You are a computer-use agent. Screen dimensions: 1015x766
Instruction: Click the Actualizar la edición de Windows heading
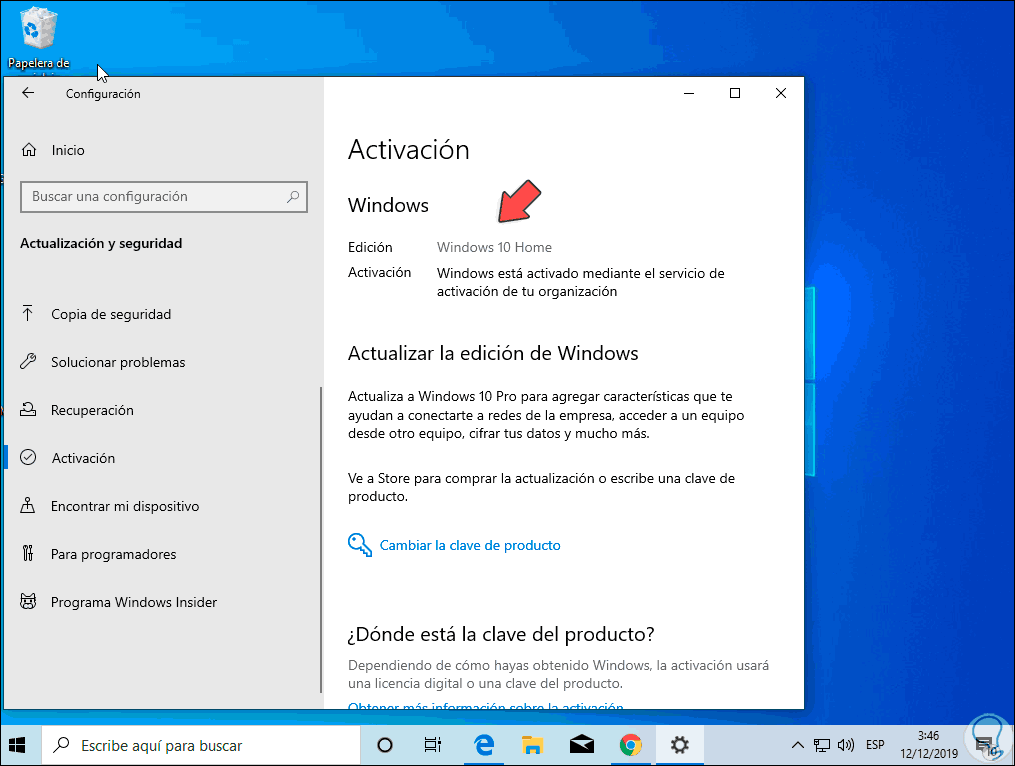click(493, 353)
